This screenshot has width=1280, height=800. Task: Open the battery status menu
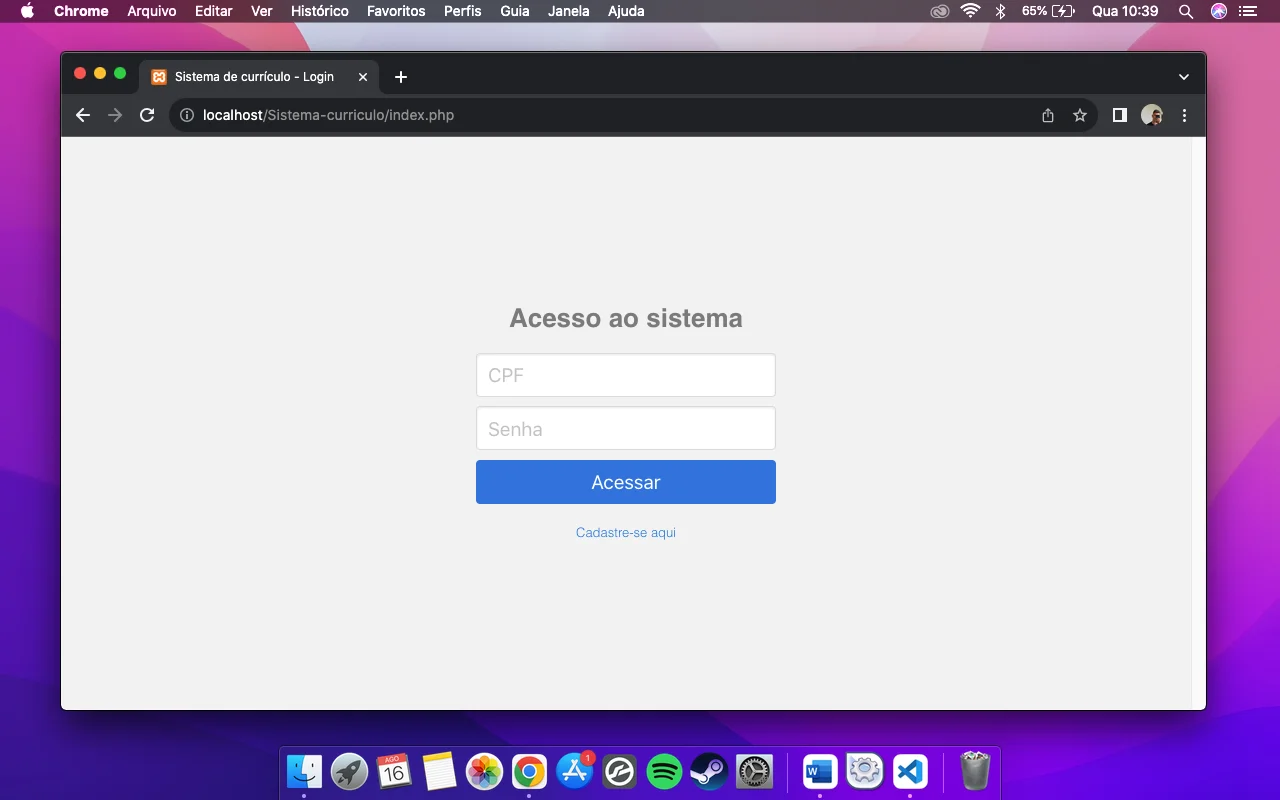1049,11
